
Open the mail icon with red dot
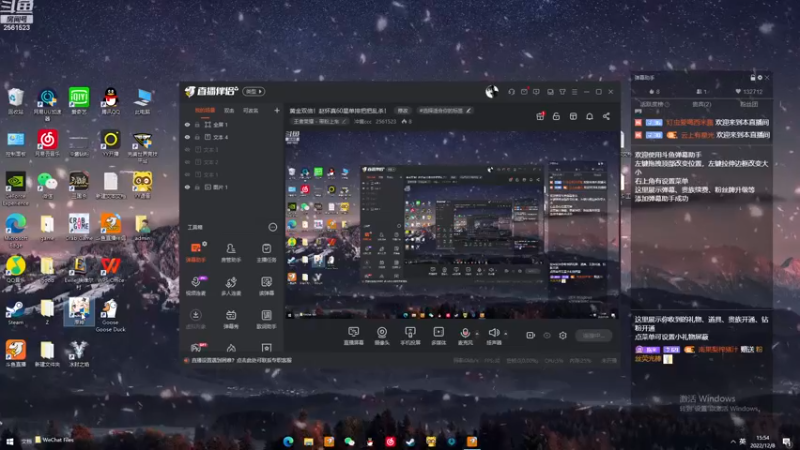[x=524, y=92]
